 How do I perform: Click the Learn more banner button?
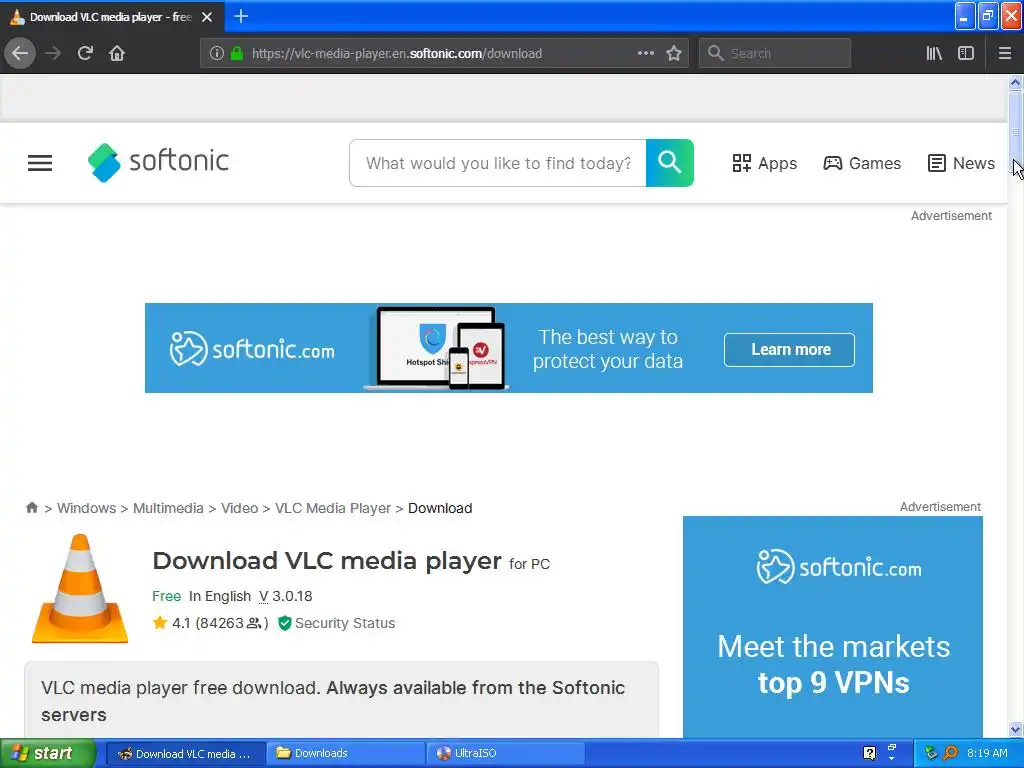click(x=789, y=349)
